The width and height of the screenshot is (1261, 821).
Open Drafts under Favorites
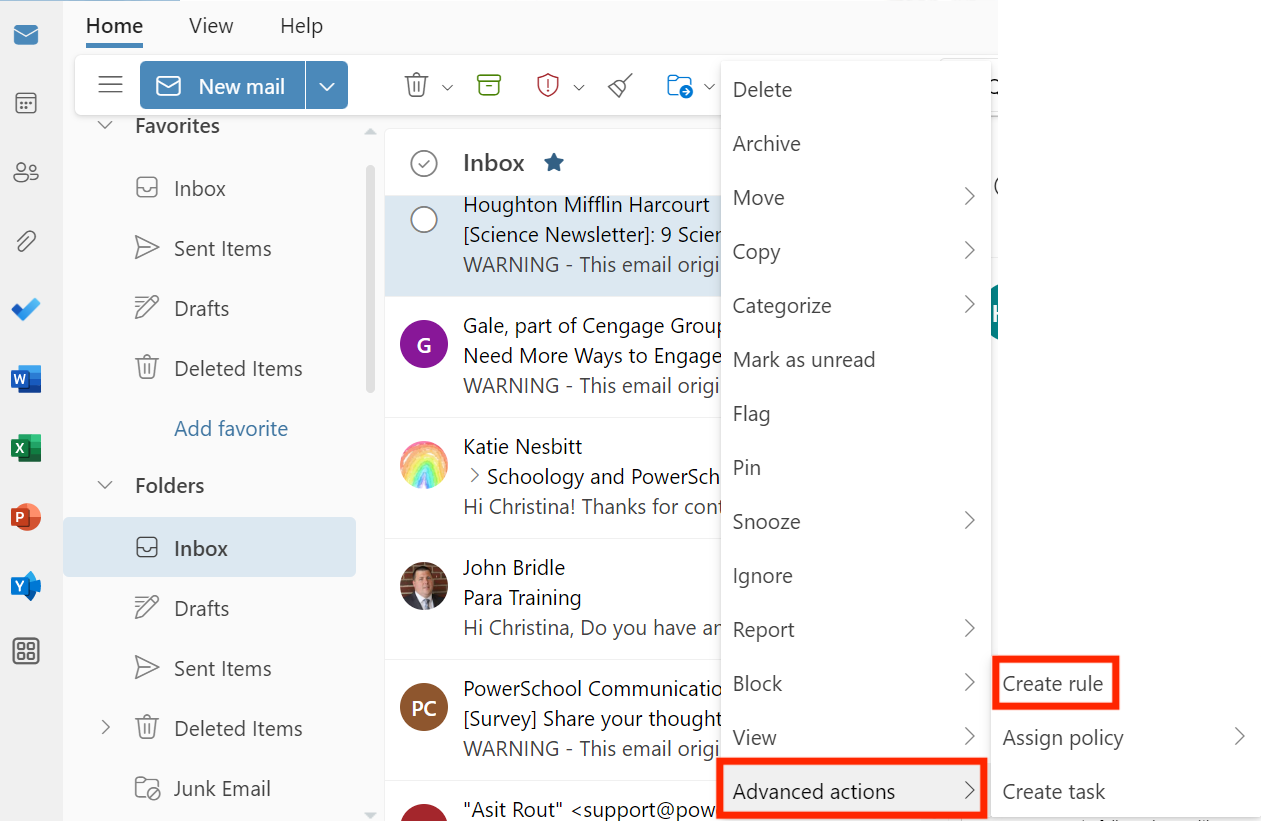point(210,309)
